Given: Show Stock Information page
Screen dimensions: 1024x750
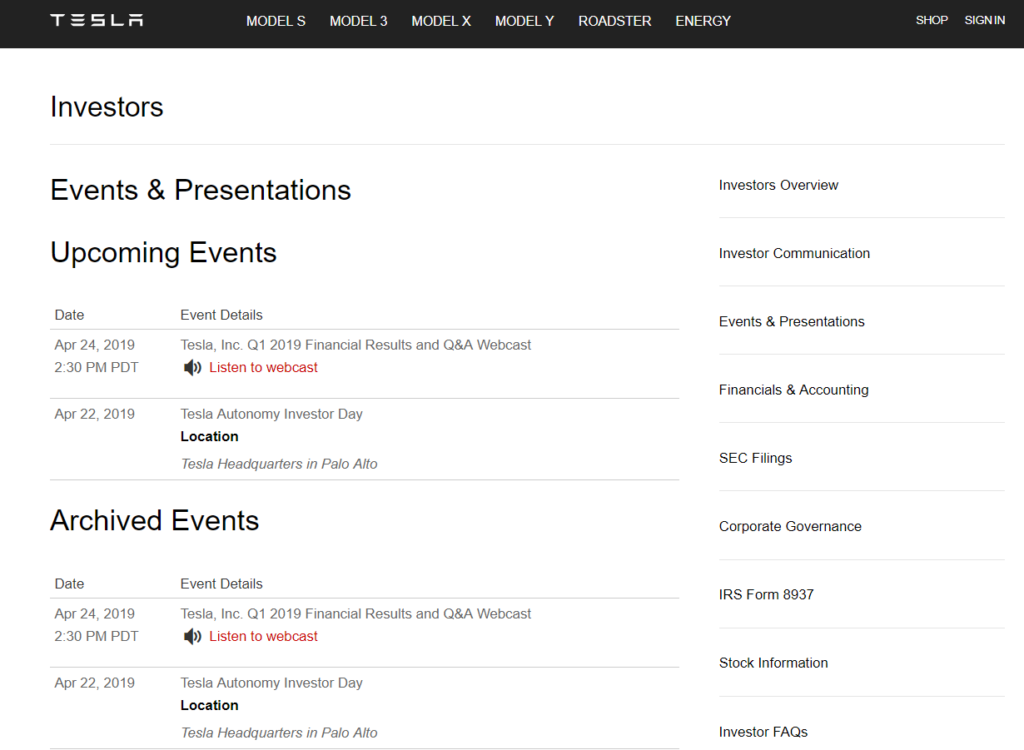Looking at the screenshot, I should (773, 663).
